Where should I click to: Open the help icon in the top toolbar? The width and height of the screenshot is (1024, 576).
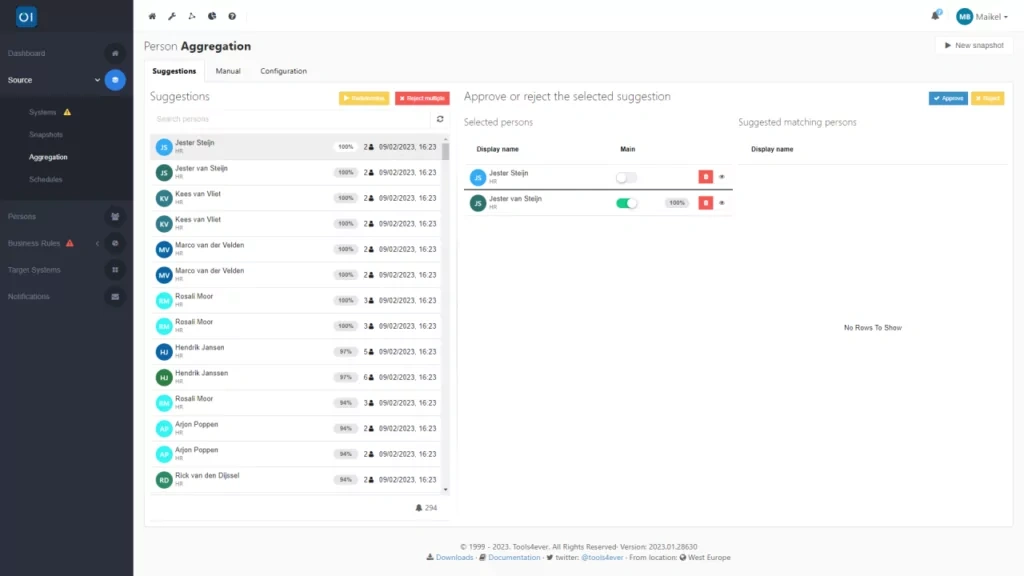pyautogui.click(x=232, y=16)
